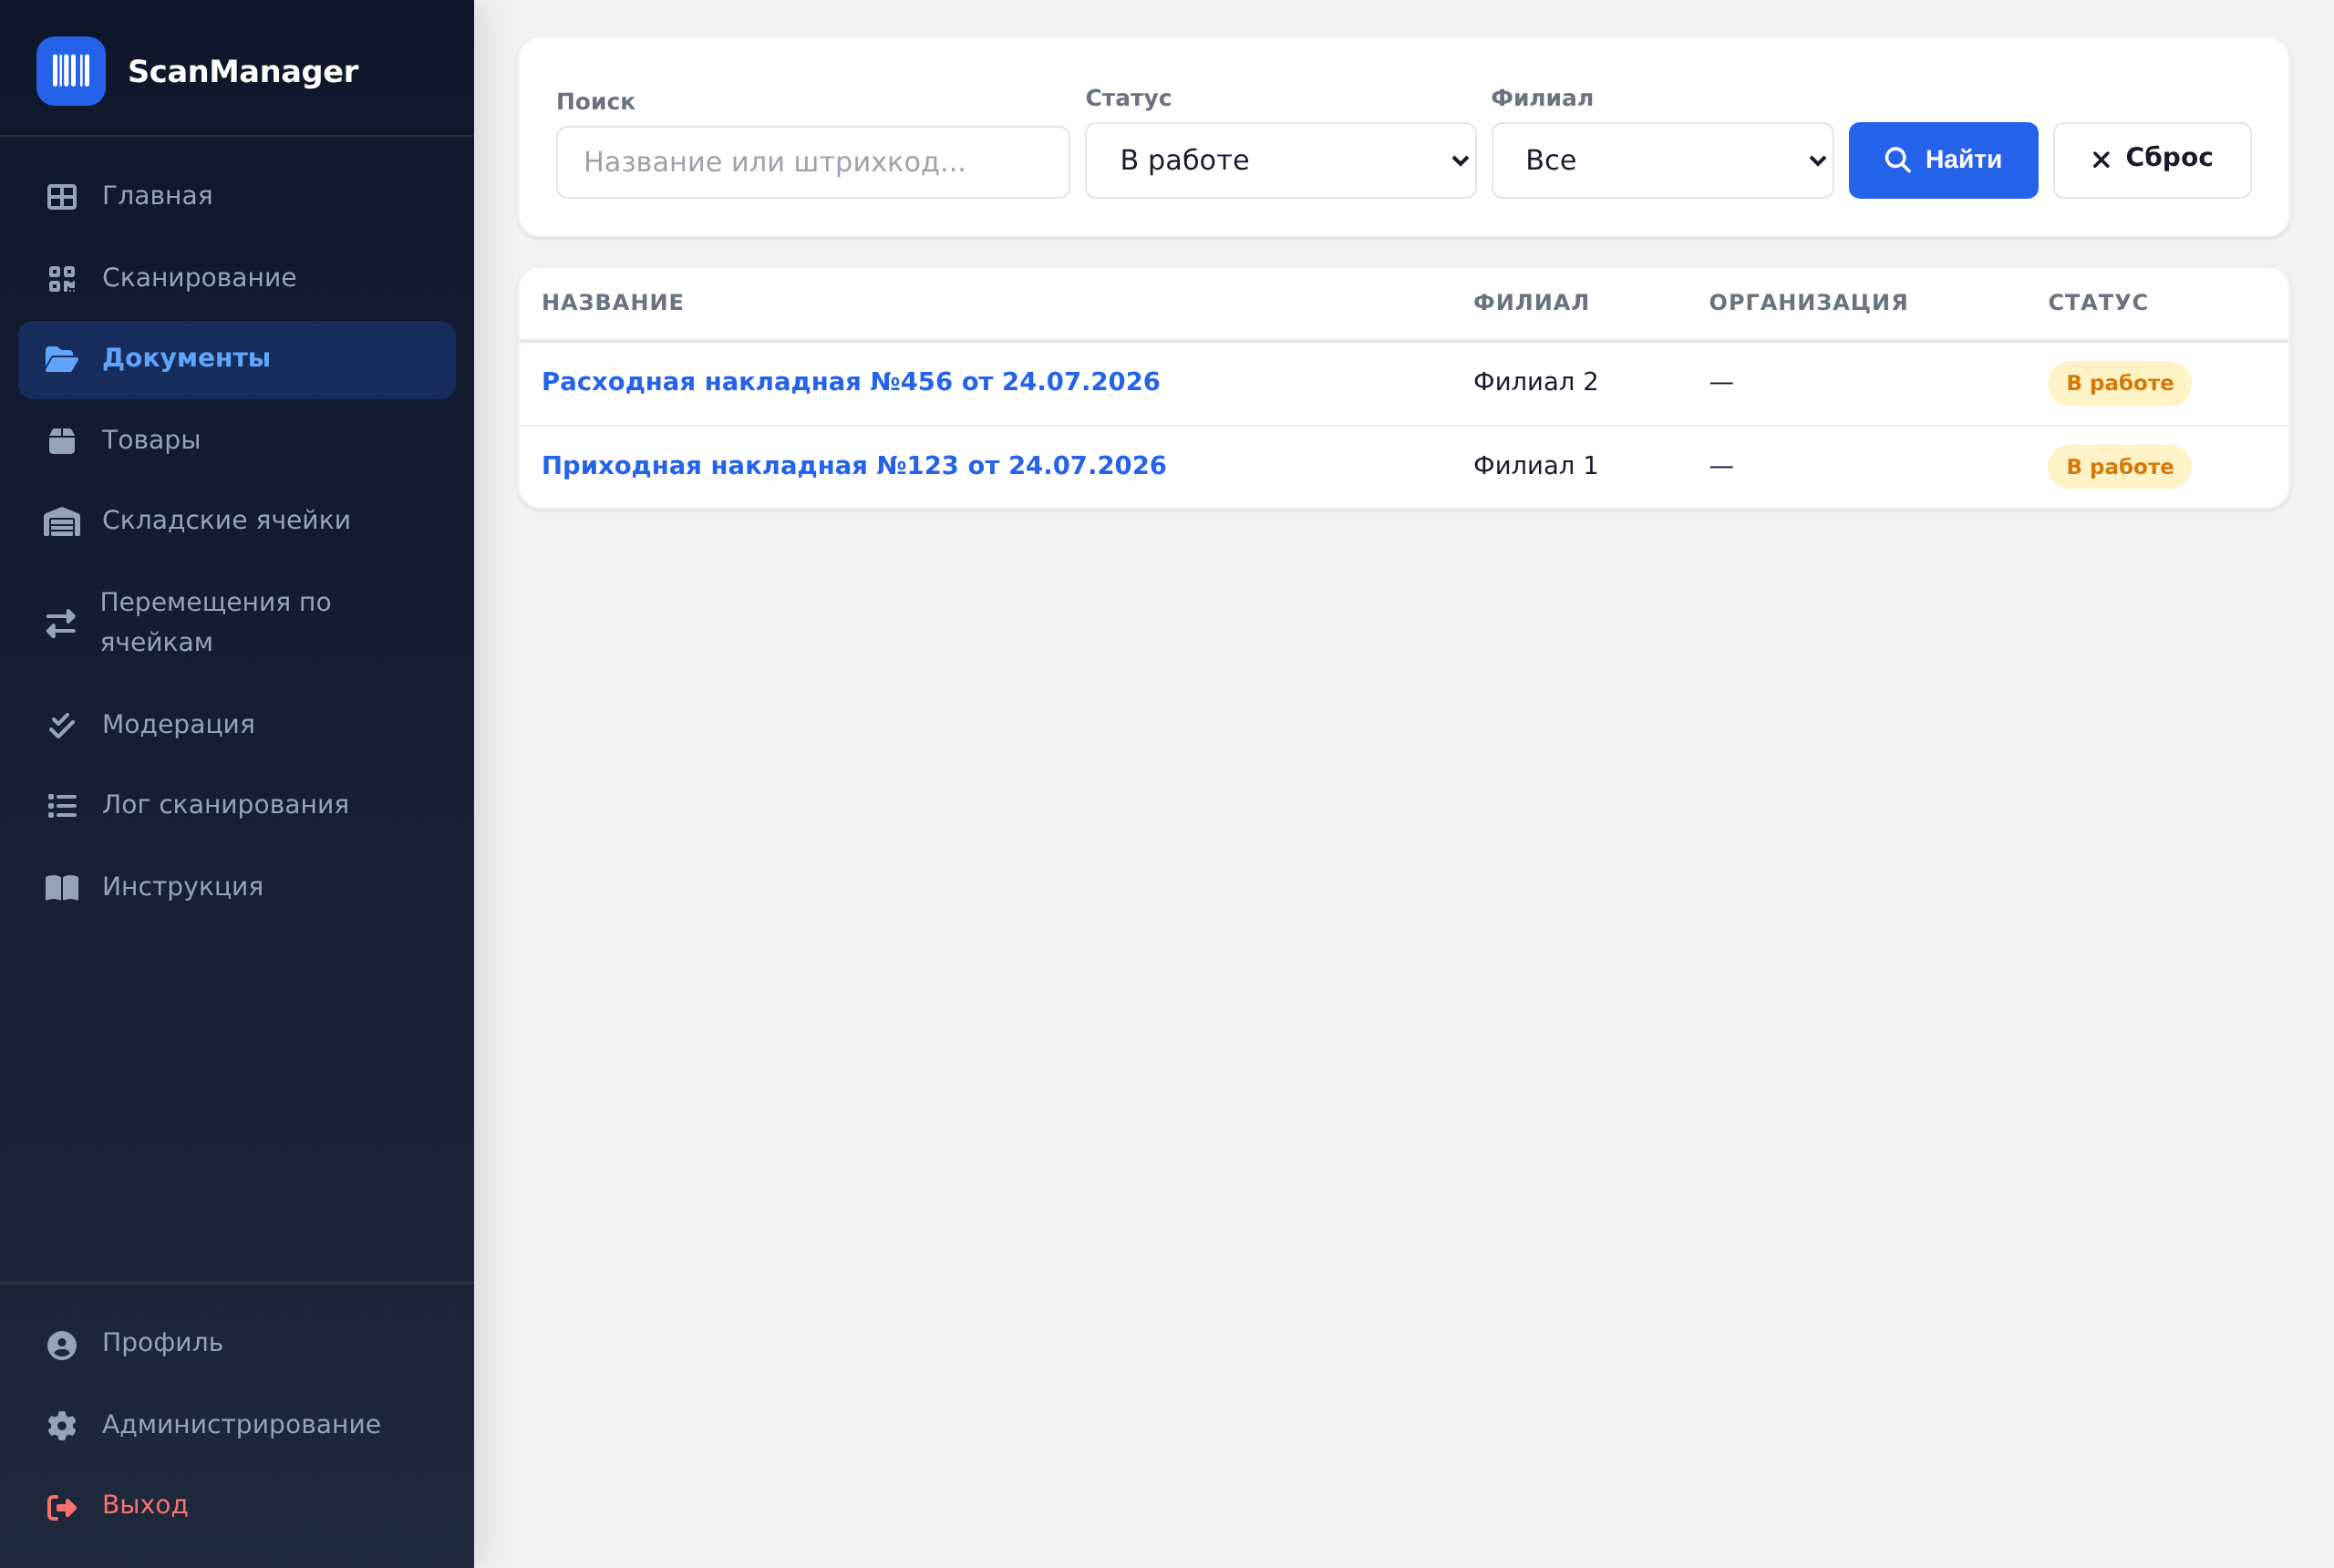
Task: Click the open book icon beside Инструкция
Action: tap(62, 888)
